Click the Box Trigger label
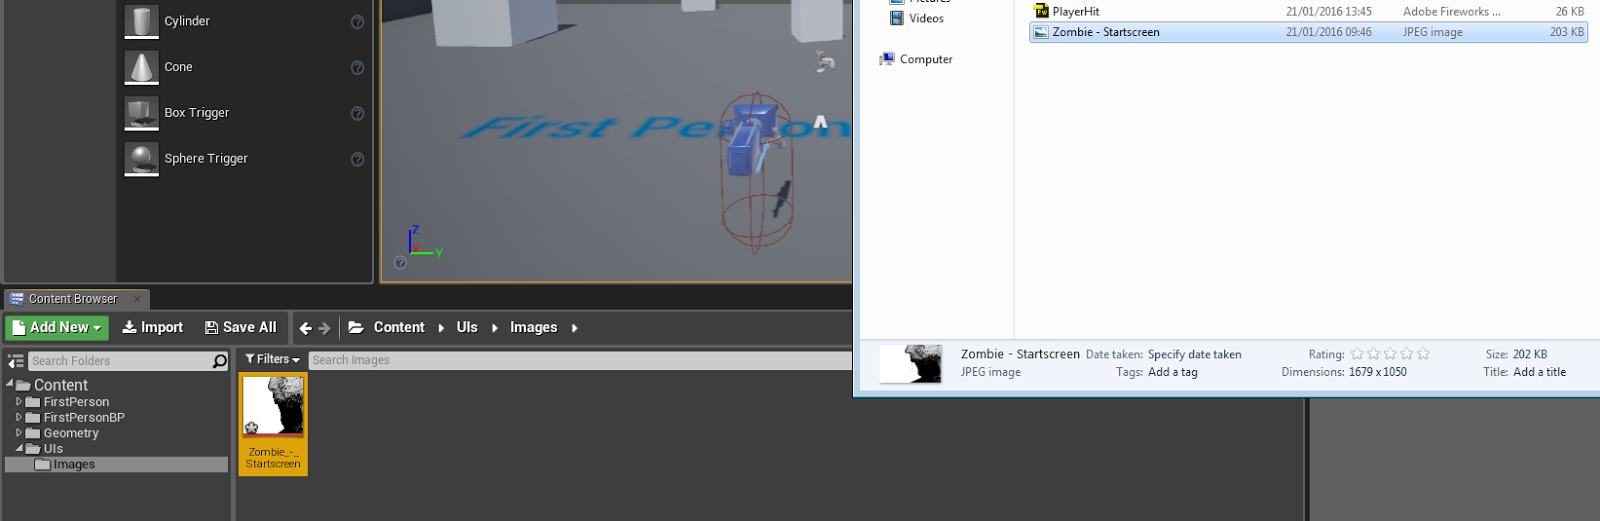Image resolution: width=1600 pixels, height=521 pixels. point(197,113)
